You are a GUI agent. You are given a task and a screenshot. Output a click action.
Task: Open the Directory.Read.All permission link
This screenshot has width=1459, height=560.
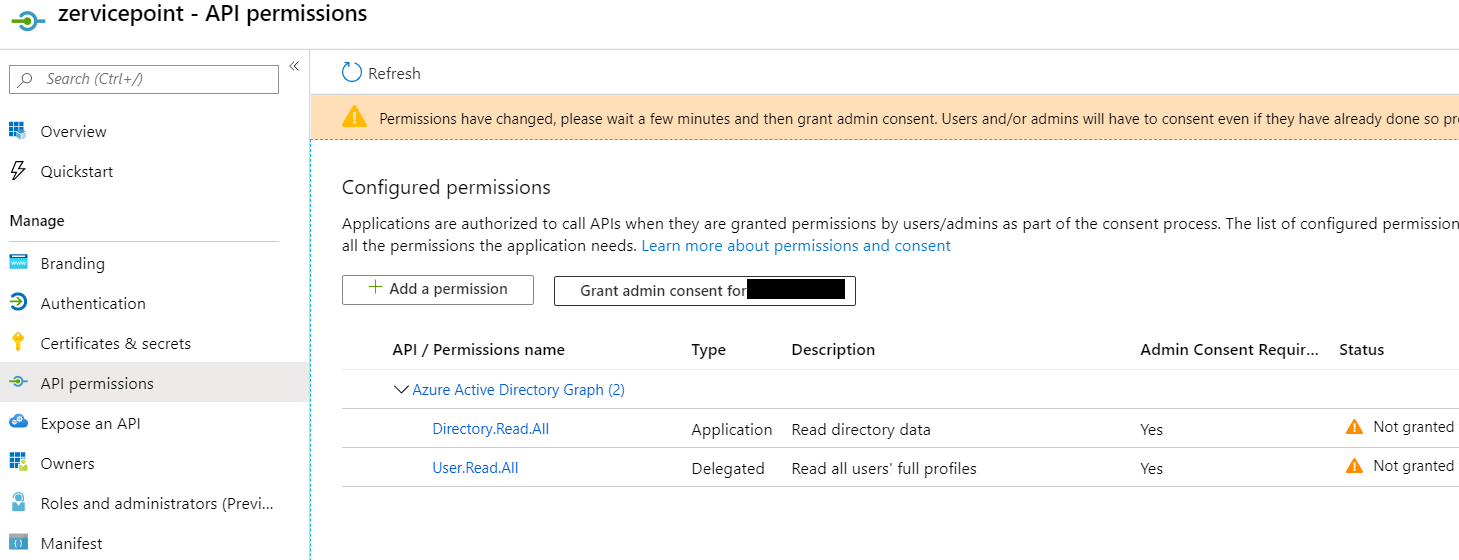click(x=490, y=429)
